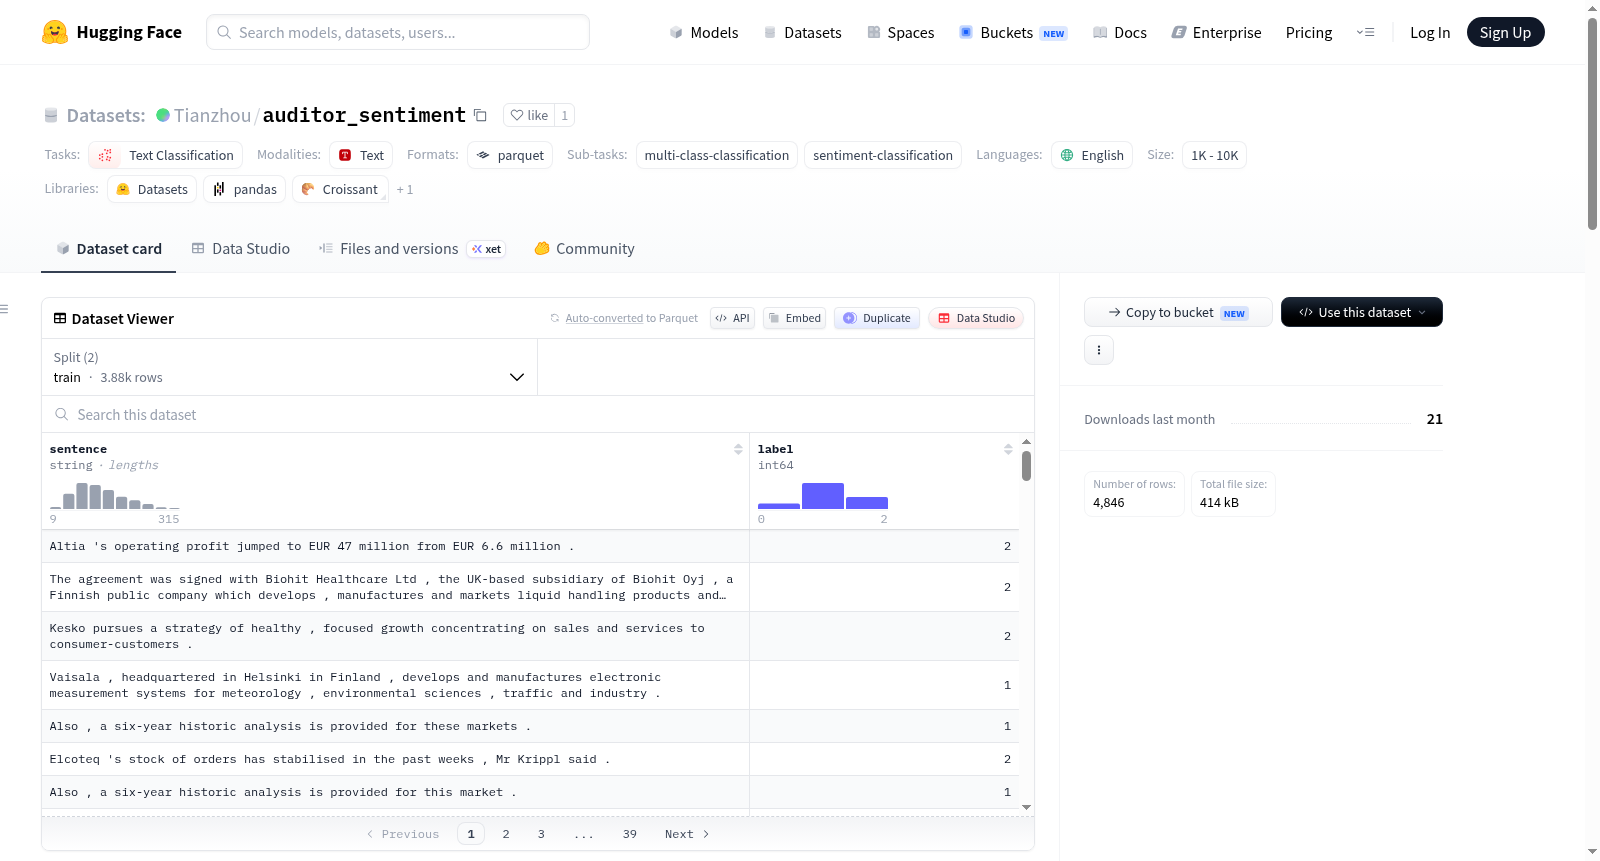The height and width of the screenshot is (861, 1600).
Task: Click the Tianzhou author link
Action: point(212,115)
